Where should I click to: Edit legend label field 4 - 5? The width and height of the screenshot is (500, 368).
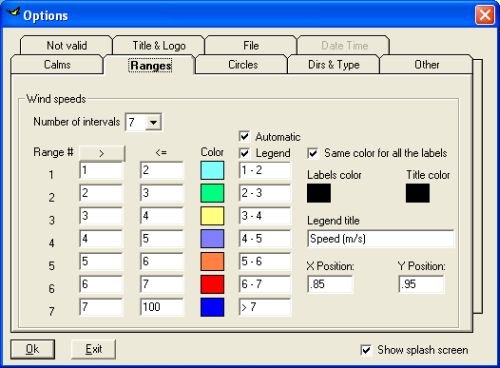point(265,239)
